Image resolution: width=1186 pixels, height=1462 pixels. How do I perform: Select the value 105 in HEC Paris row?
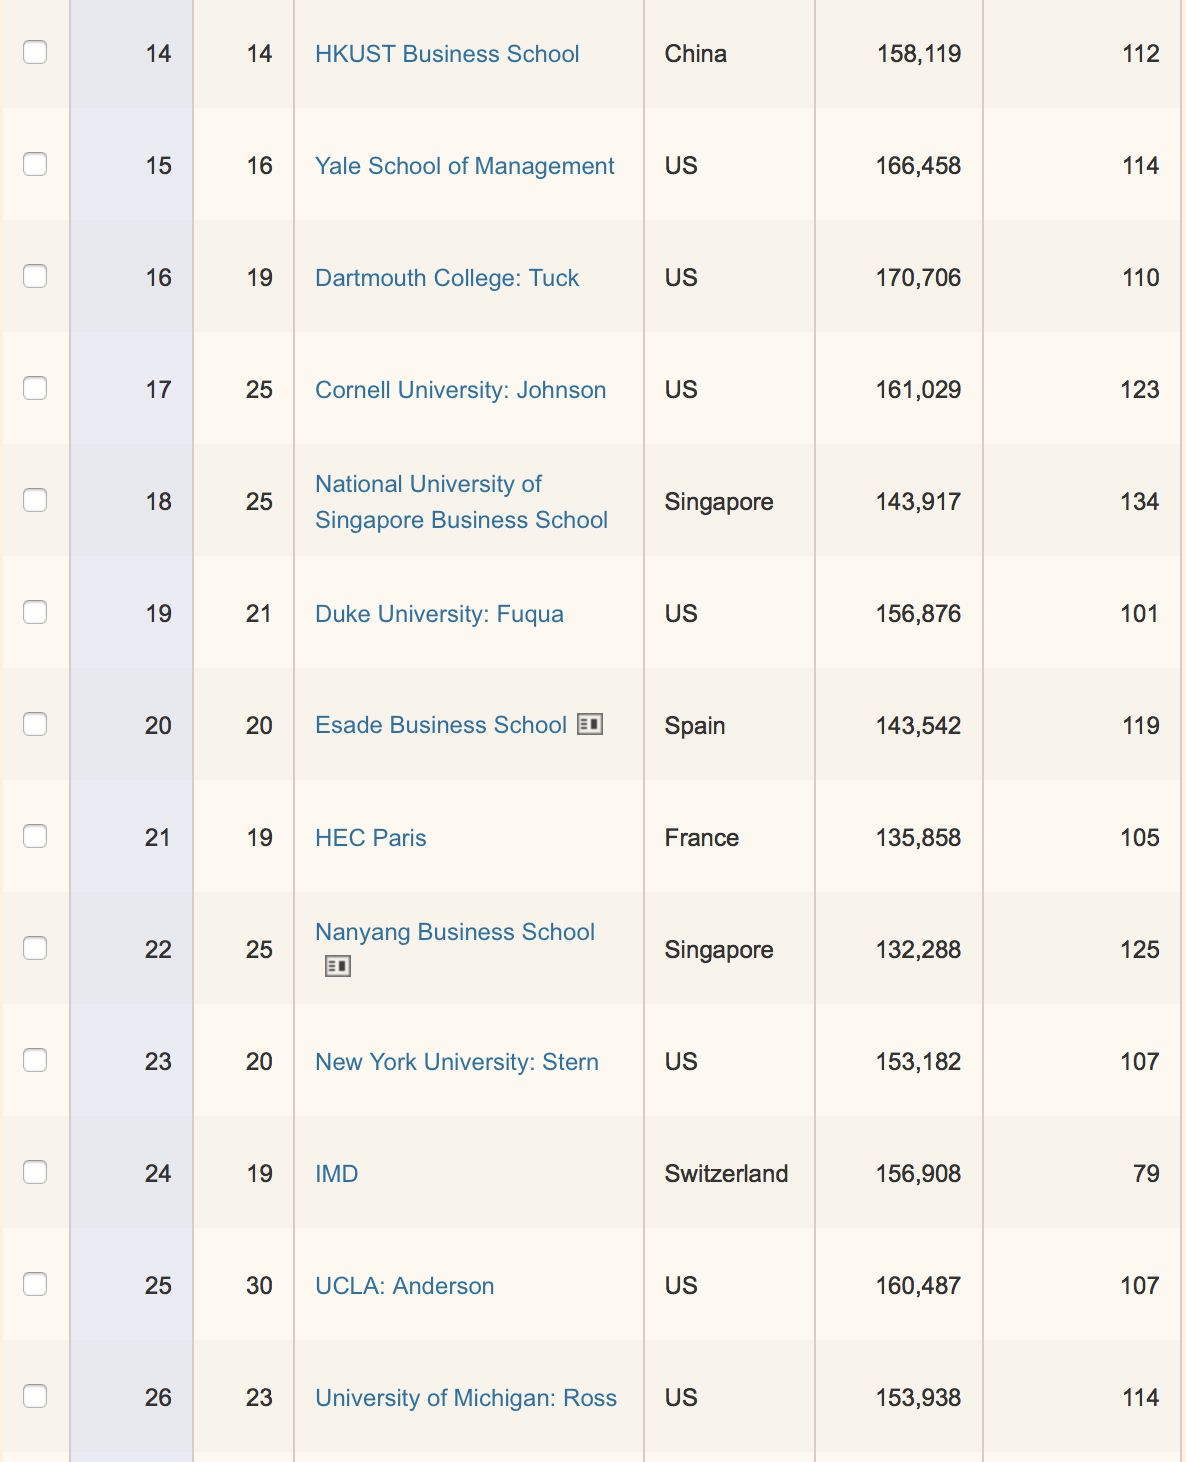click(1140, 838)
